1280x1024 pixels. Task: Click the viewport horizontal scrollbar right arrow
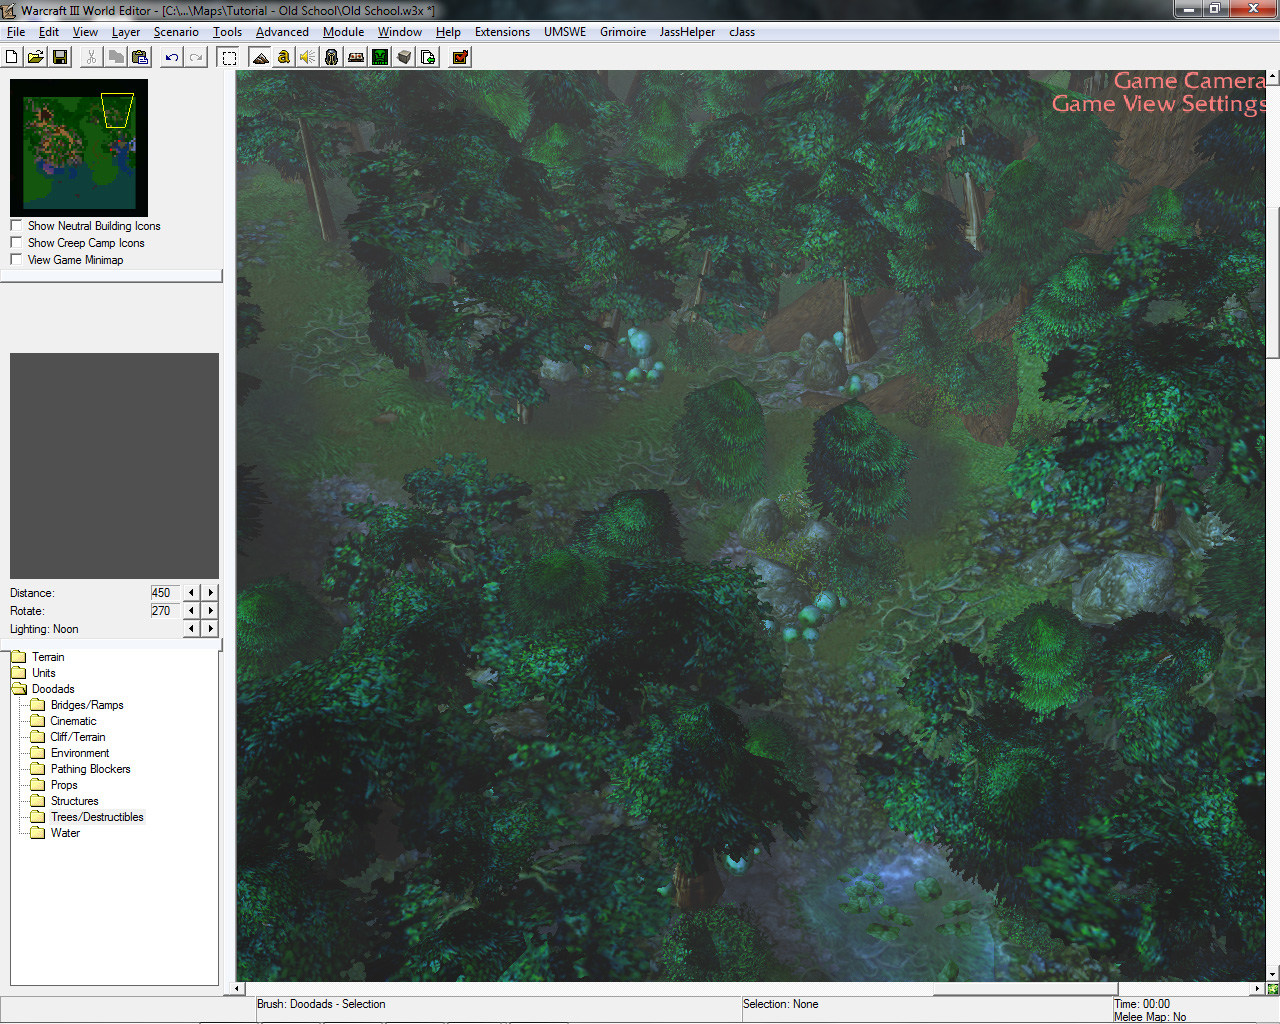1258,989
